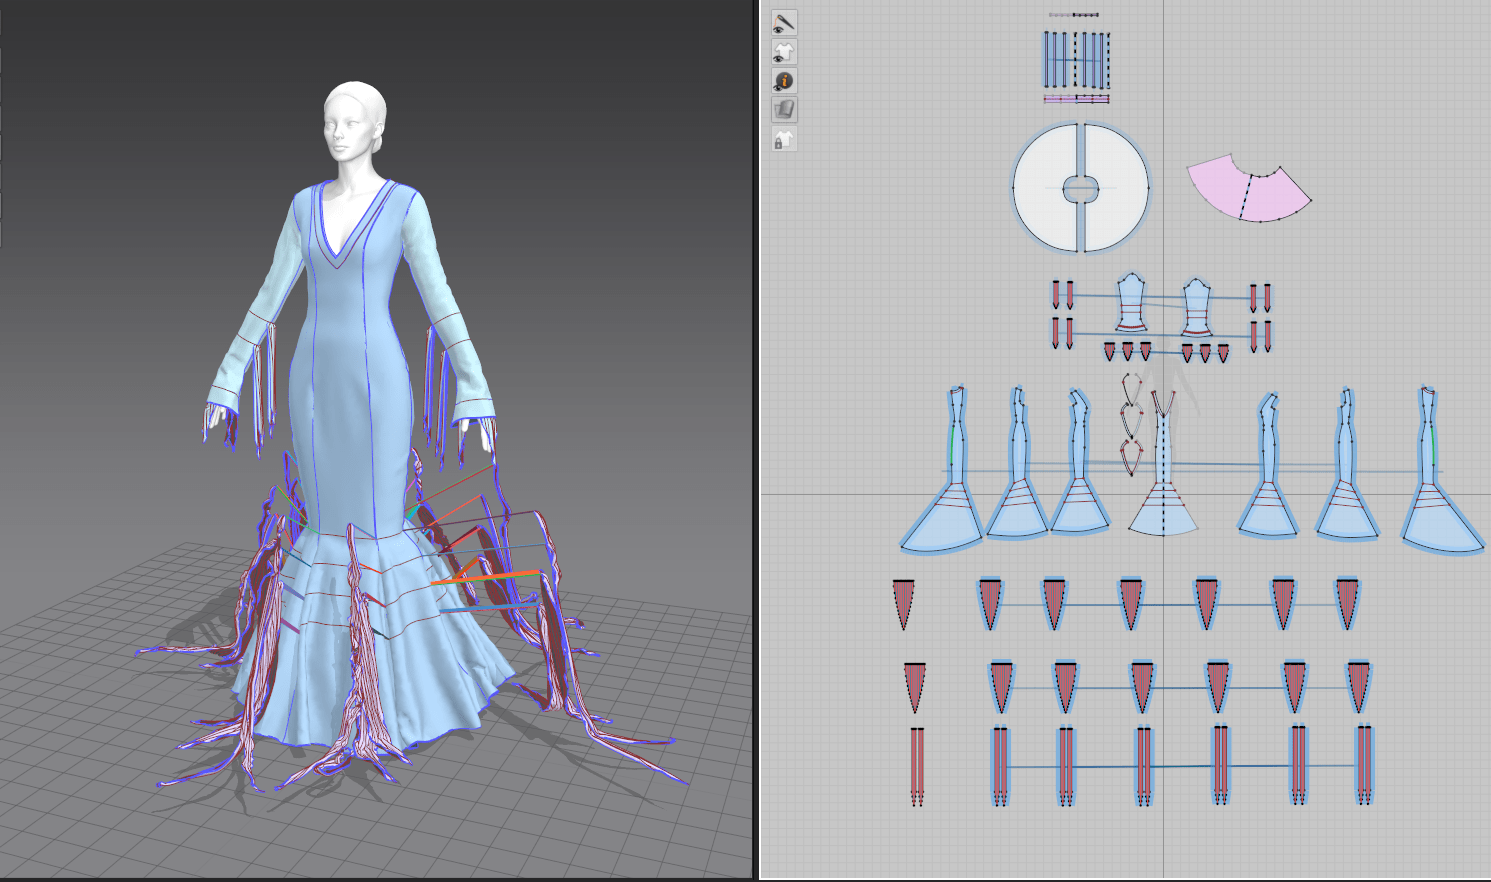Click divider between 3D and 2D windows
The image size is (1491, 882).
pos(756,440)
